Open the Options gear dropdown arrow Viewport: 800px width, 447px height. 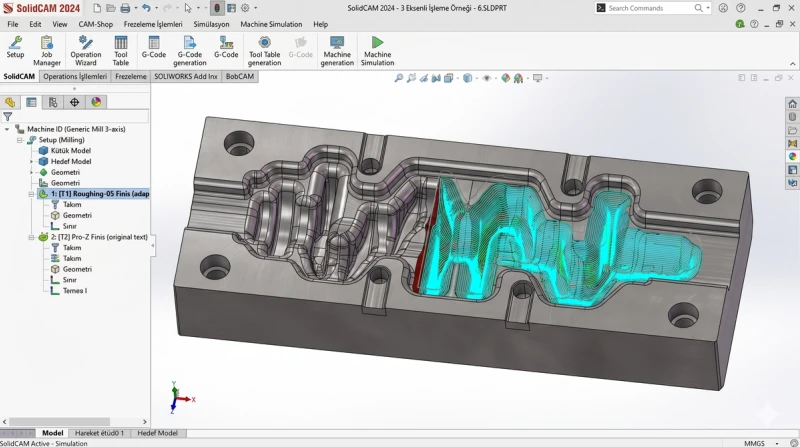coord(255,8)
